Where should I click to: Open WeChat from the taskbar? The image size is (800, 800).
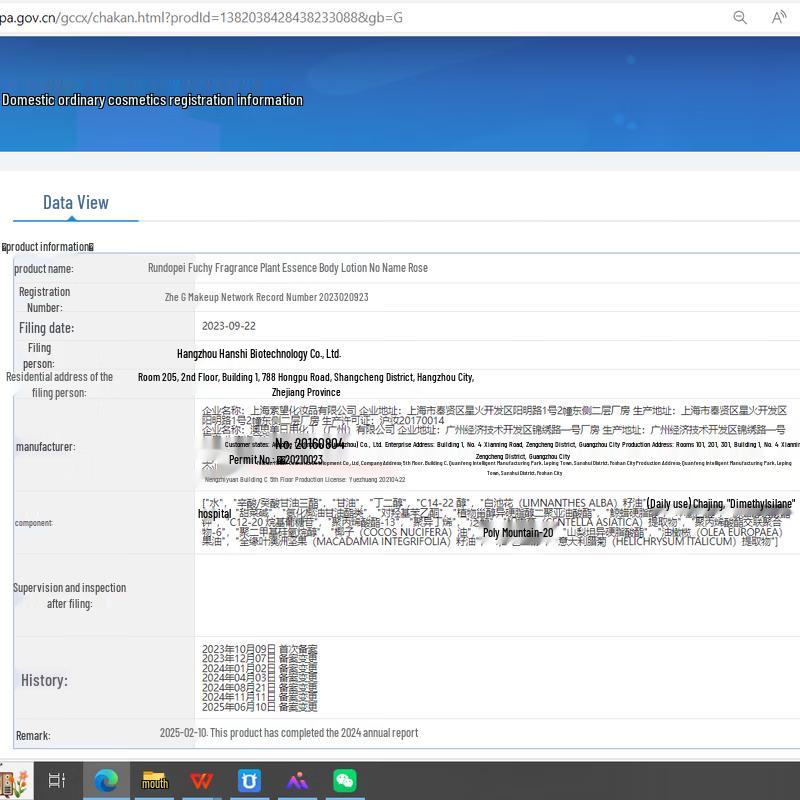(x=344, y=780)
